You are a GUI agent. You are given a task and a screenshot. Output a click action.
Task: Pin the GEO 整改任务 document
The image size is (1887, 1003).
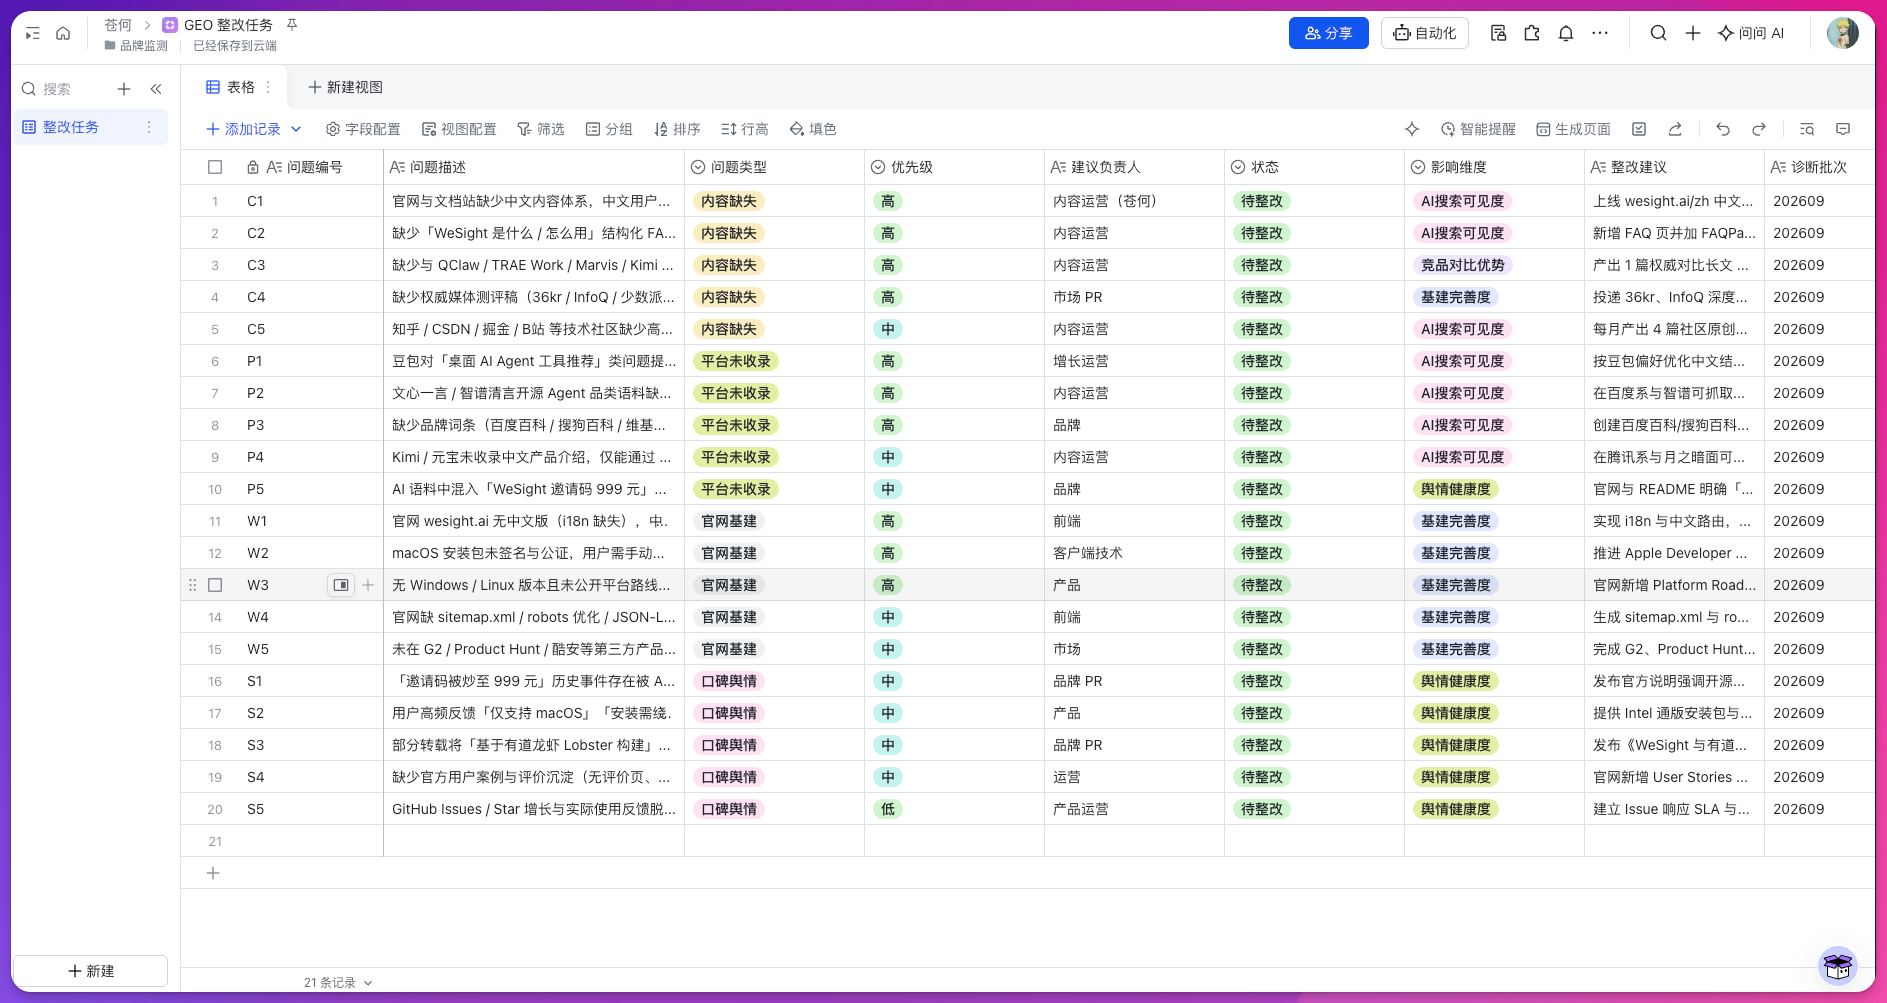tap(292, 24)
